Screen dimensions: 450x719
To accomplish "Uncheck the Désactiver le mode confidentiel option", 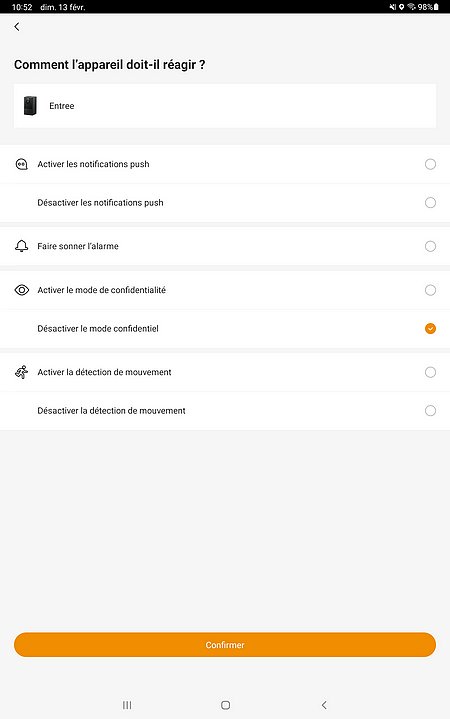I will pos(430,328).
